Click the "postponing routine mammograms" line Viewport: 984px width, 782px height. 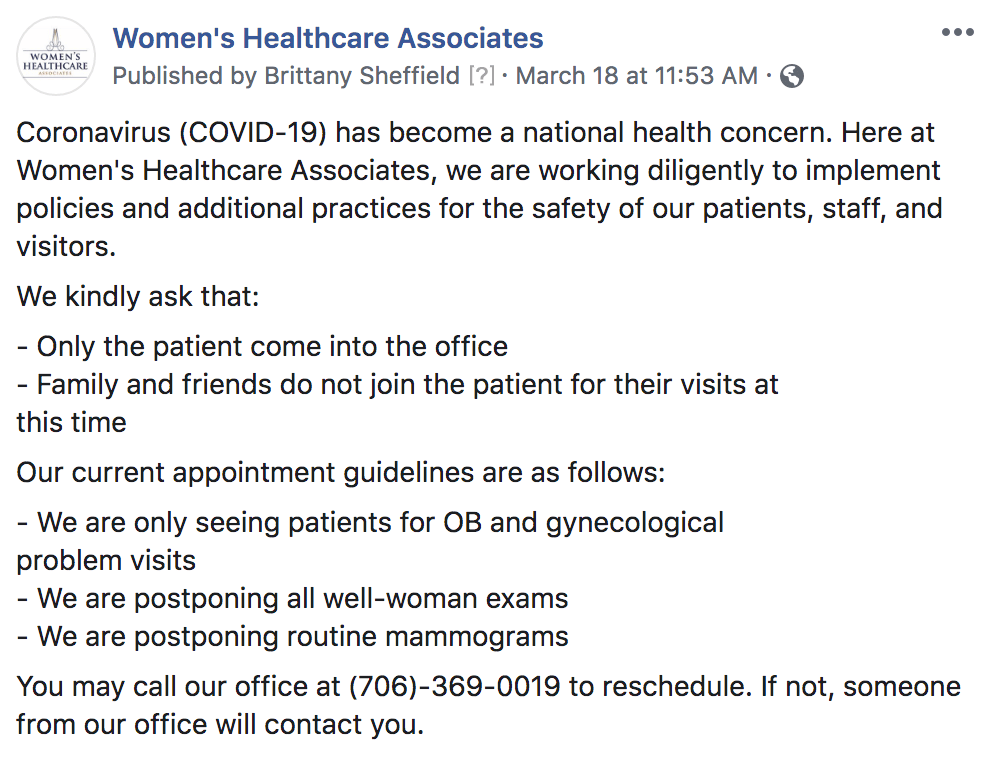(292, 636)
